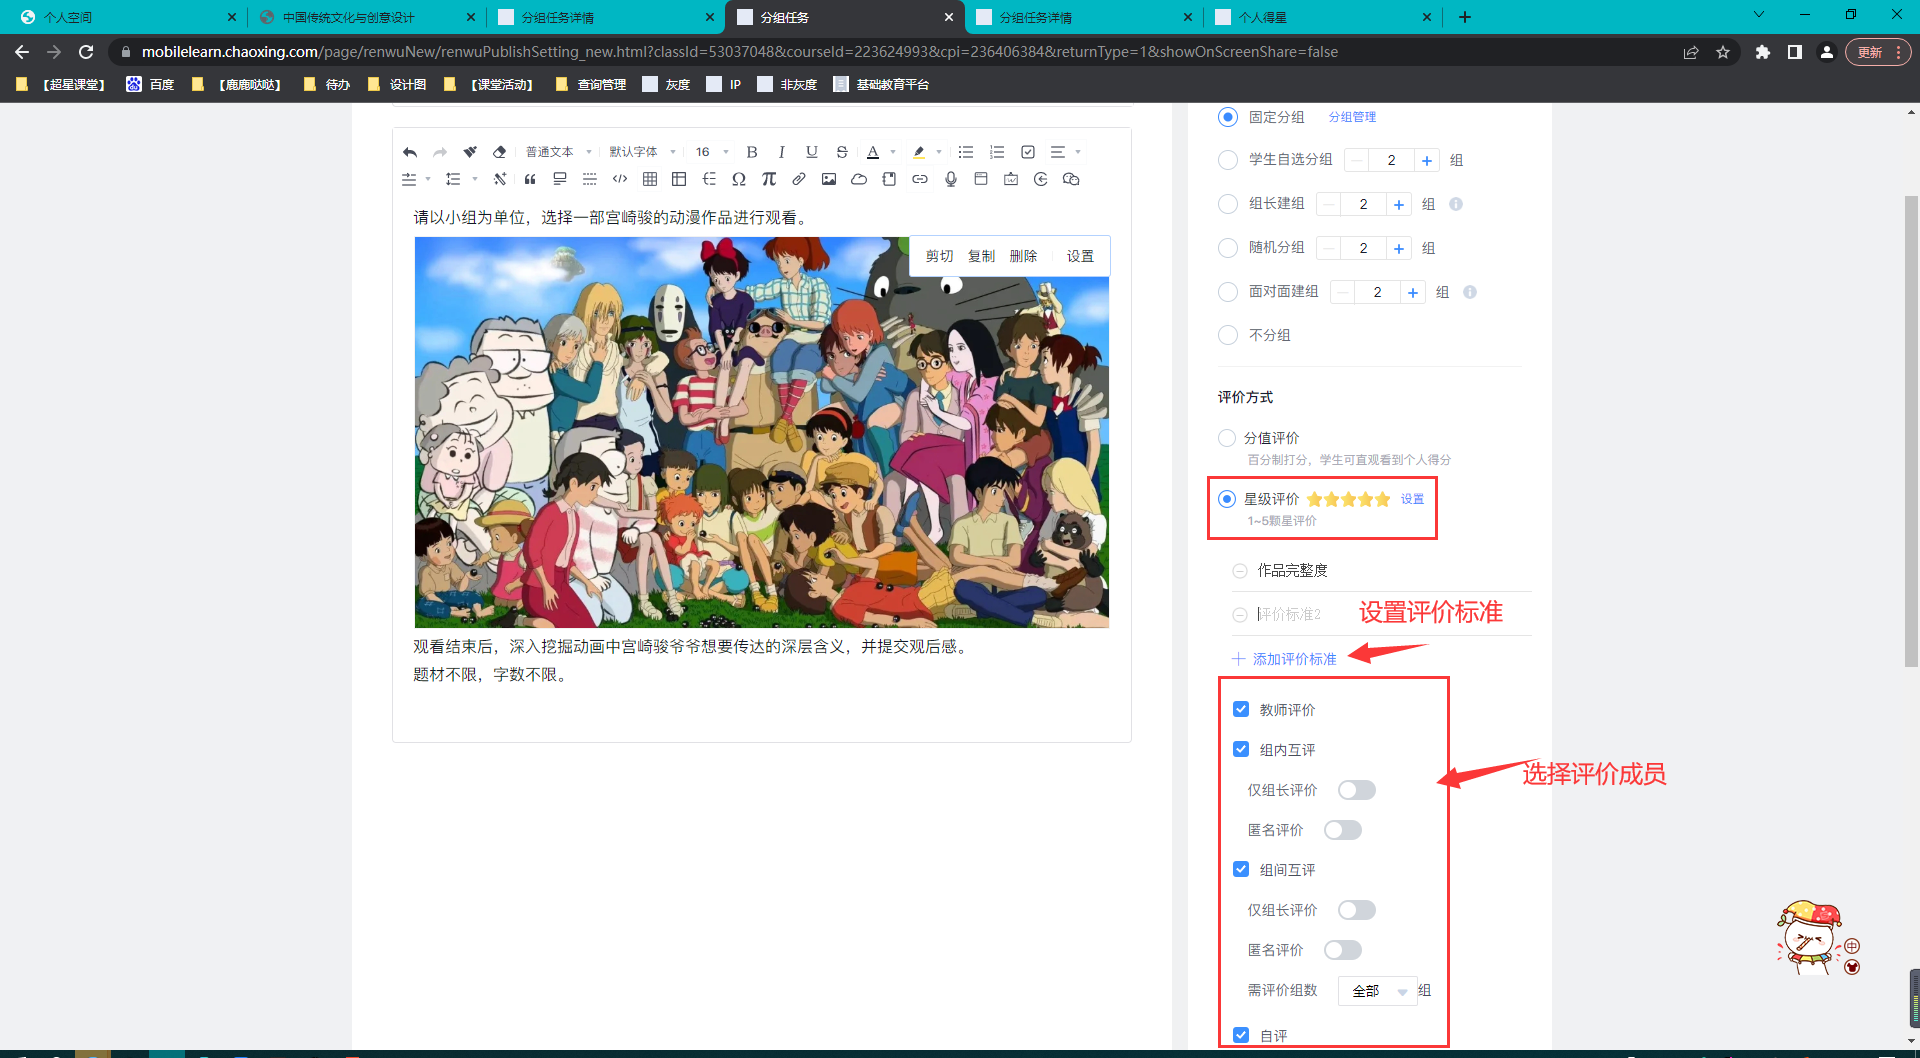Open the 需评价组数 全部 dropdown
The width and height of the screenshot is (1920, 1058).
pos(1377,991)
